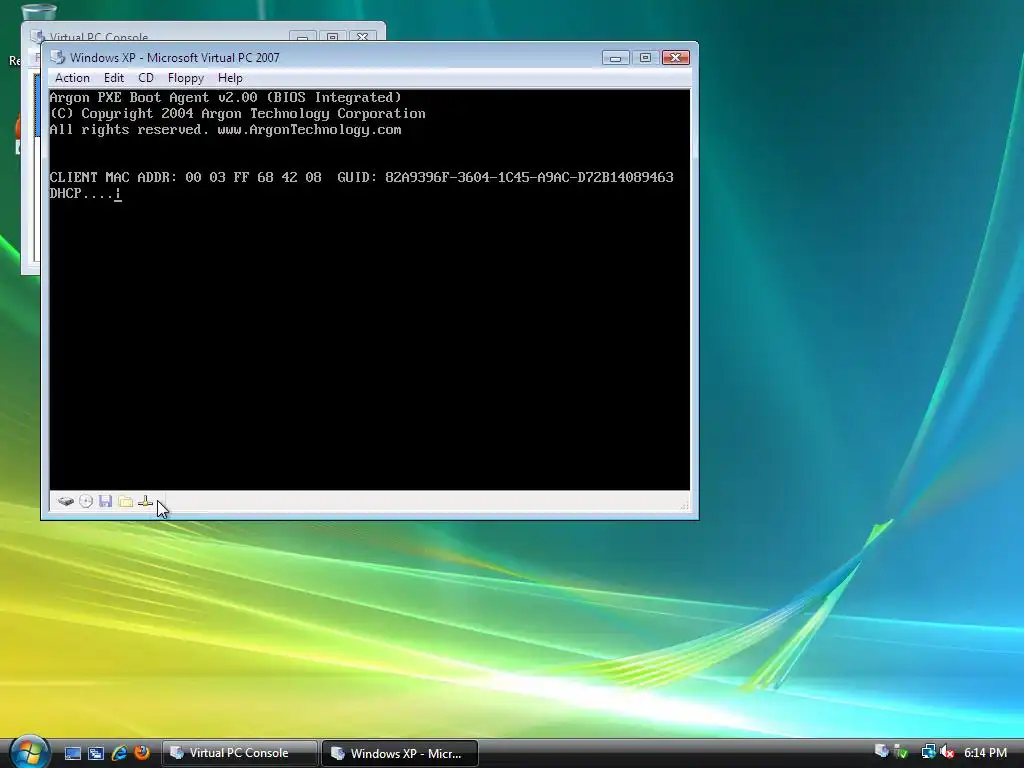The width and height of the screenshot is (1024, 768).
Task: Click the hard disk status icon
Action: click(x=65, y=502)
